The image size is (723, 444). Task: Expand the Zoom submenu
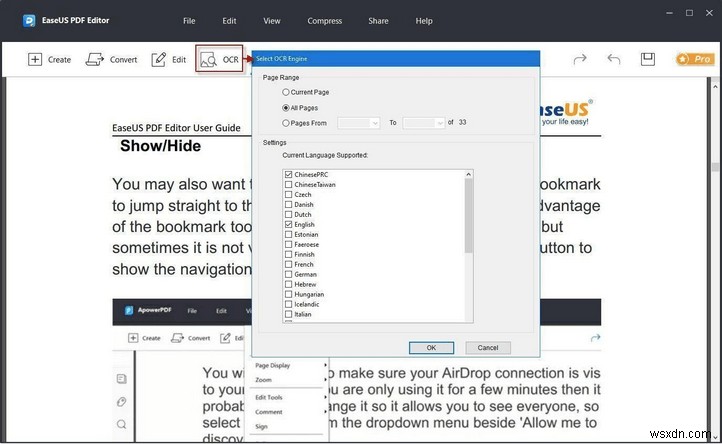coord(290,380)
